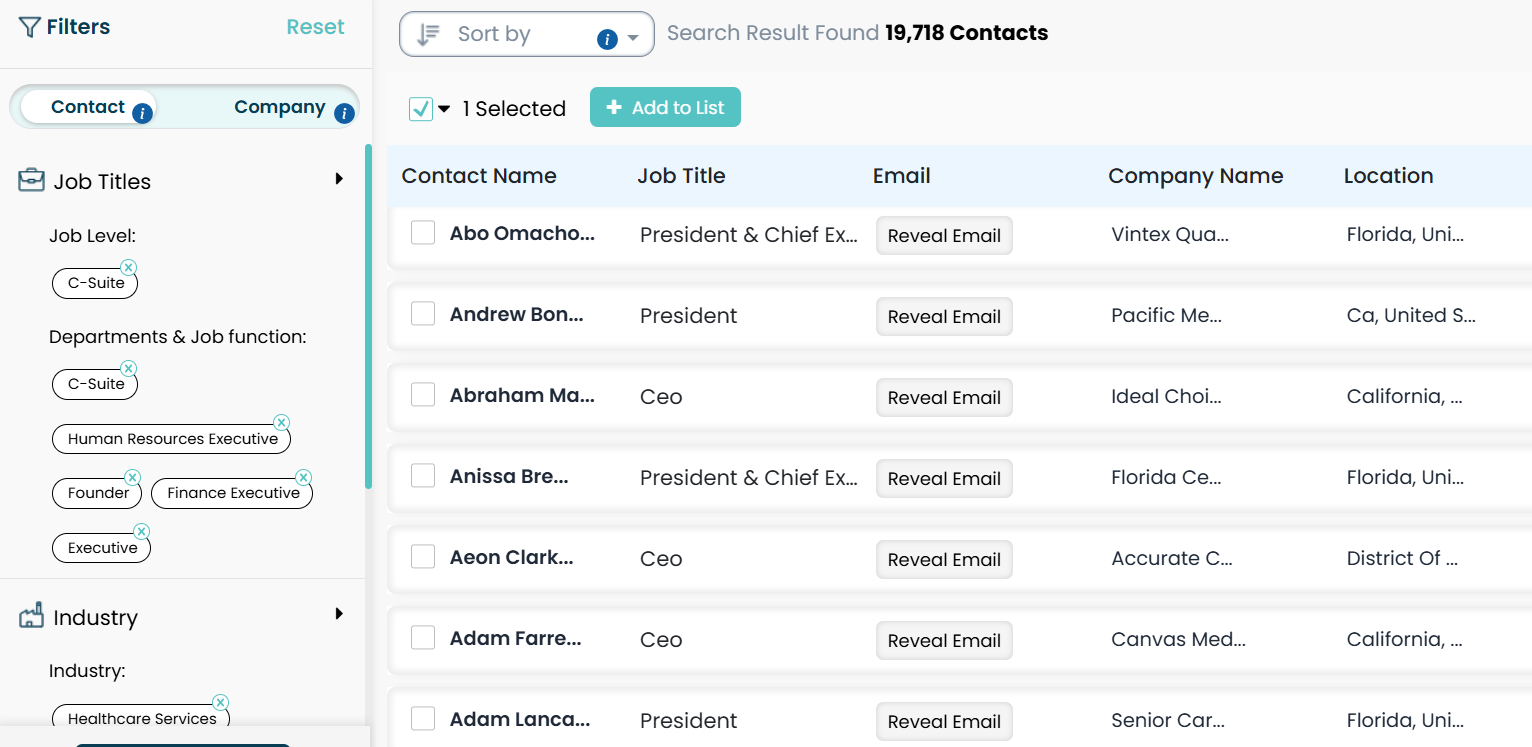
Task: Uncheck the select-all contacts checkbox
Action: 421,109
